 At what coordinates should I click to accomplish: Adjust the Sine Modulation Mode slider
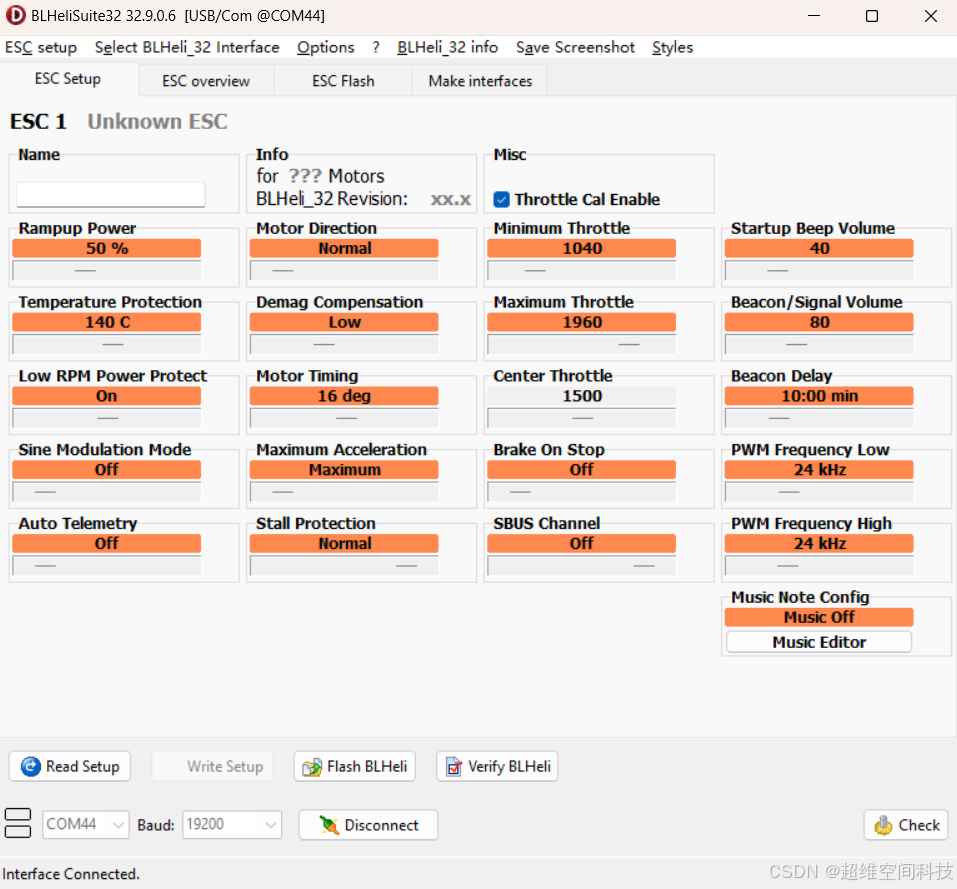tap(106, 492)
